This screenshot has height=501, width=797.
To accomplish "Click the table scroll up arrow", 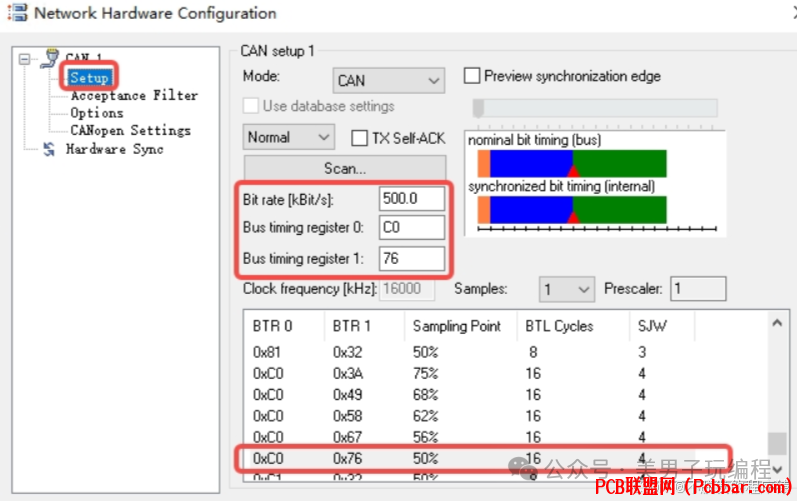I will 777,323.
